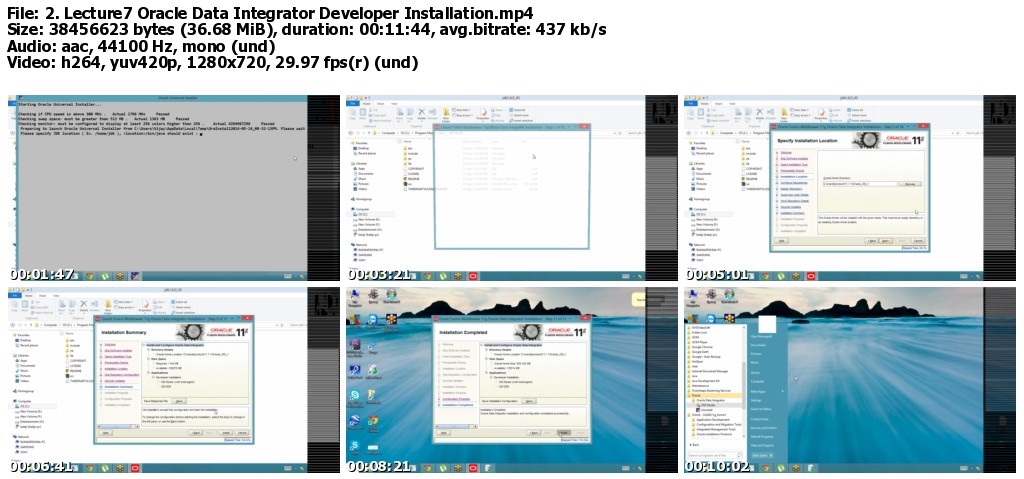
Task: Click Delete ribbon icon in 00:06:41 frame
Action: [84, 306]
